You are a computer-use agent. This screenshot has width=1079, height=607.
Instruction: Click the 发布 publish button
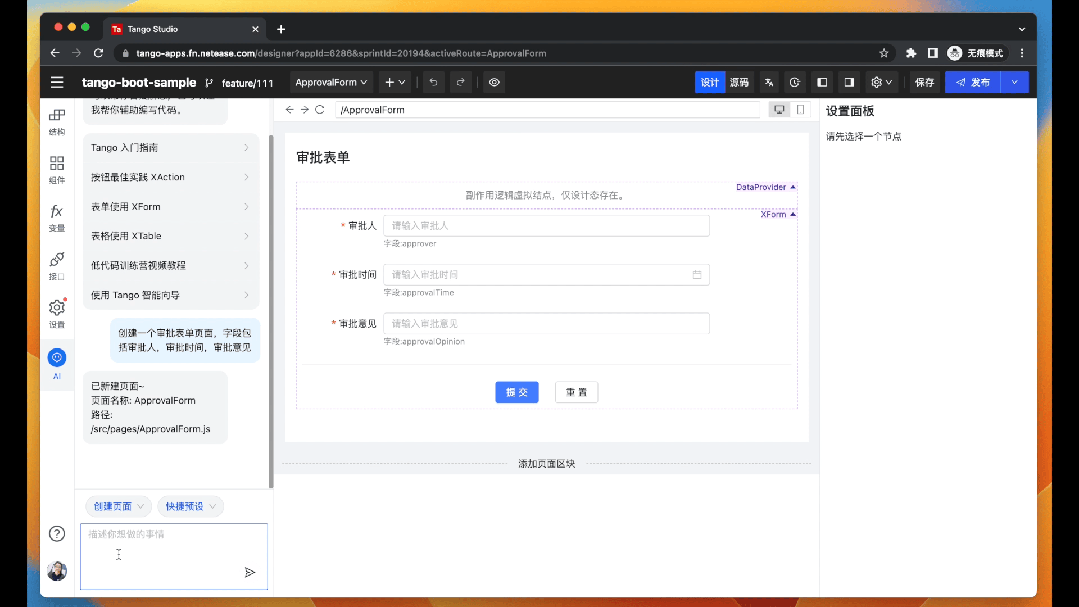[973, 83]
